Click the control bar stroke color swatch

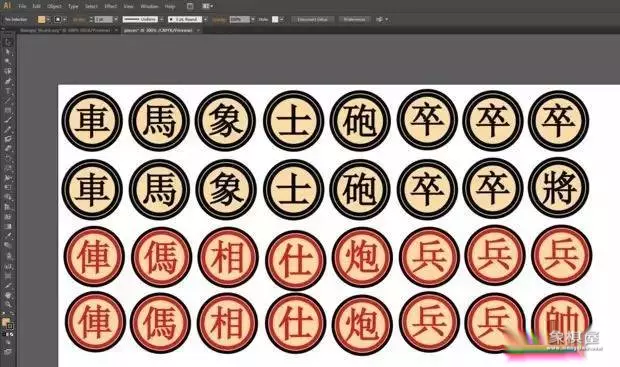tap(58, 19)
